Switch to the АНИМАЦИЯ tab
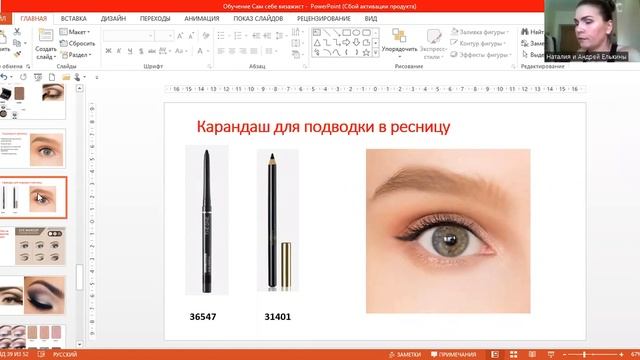The image size is (640, 360). tap(202, 19)
